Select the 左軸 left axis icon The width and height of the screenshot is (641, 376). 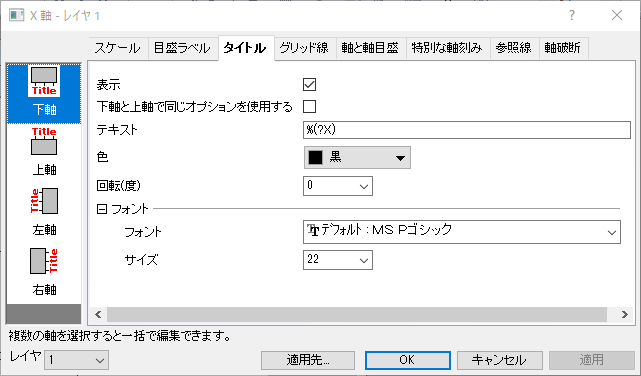(44, 212)
